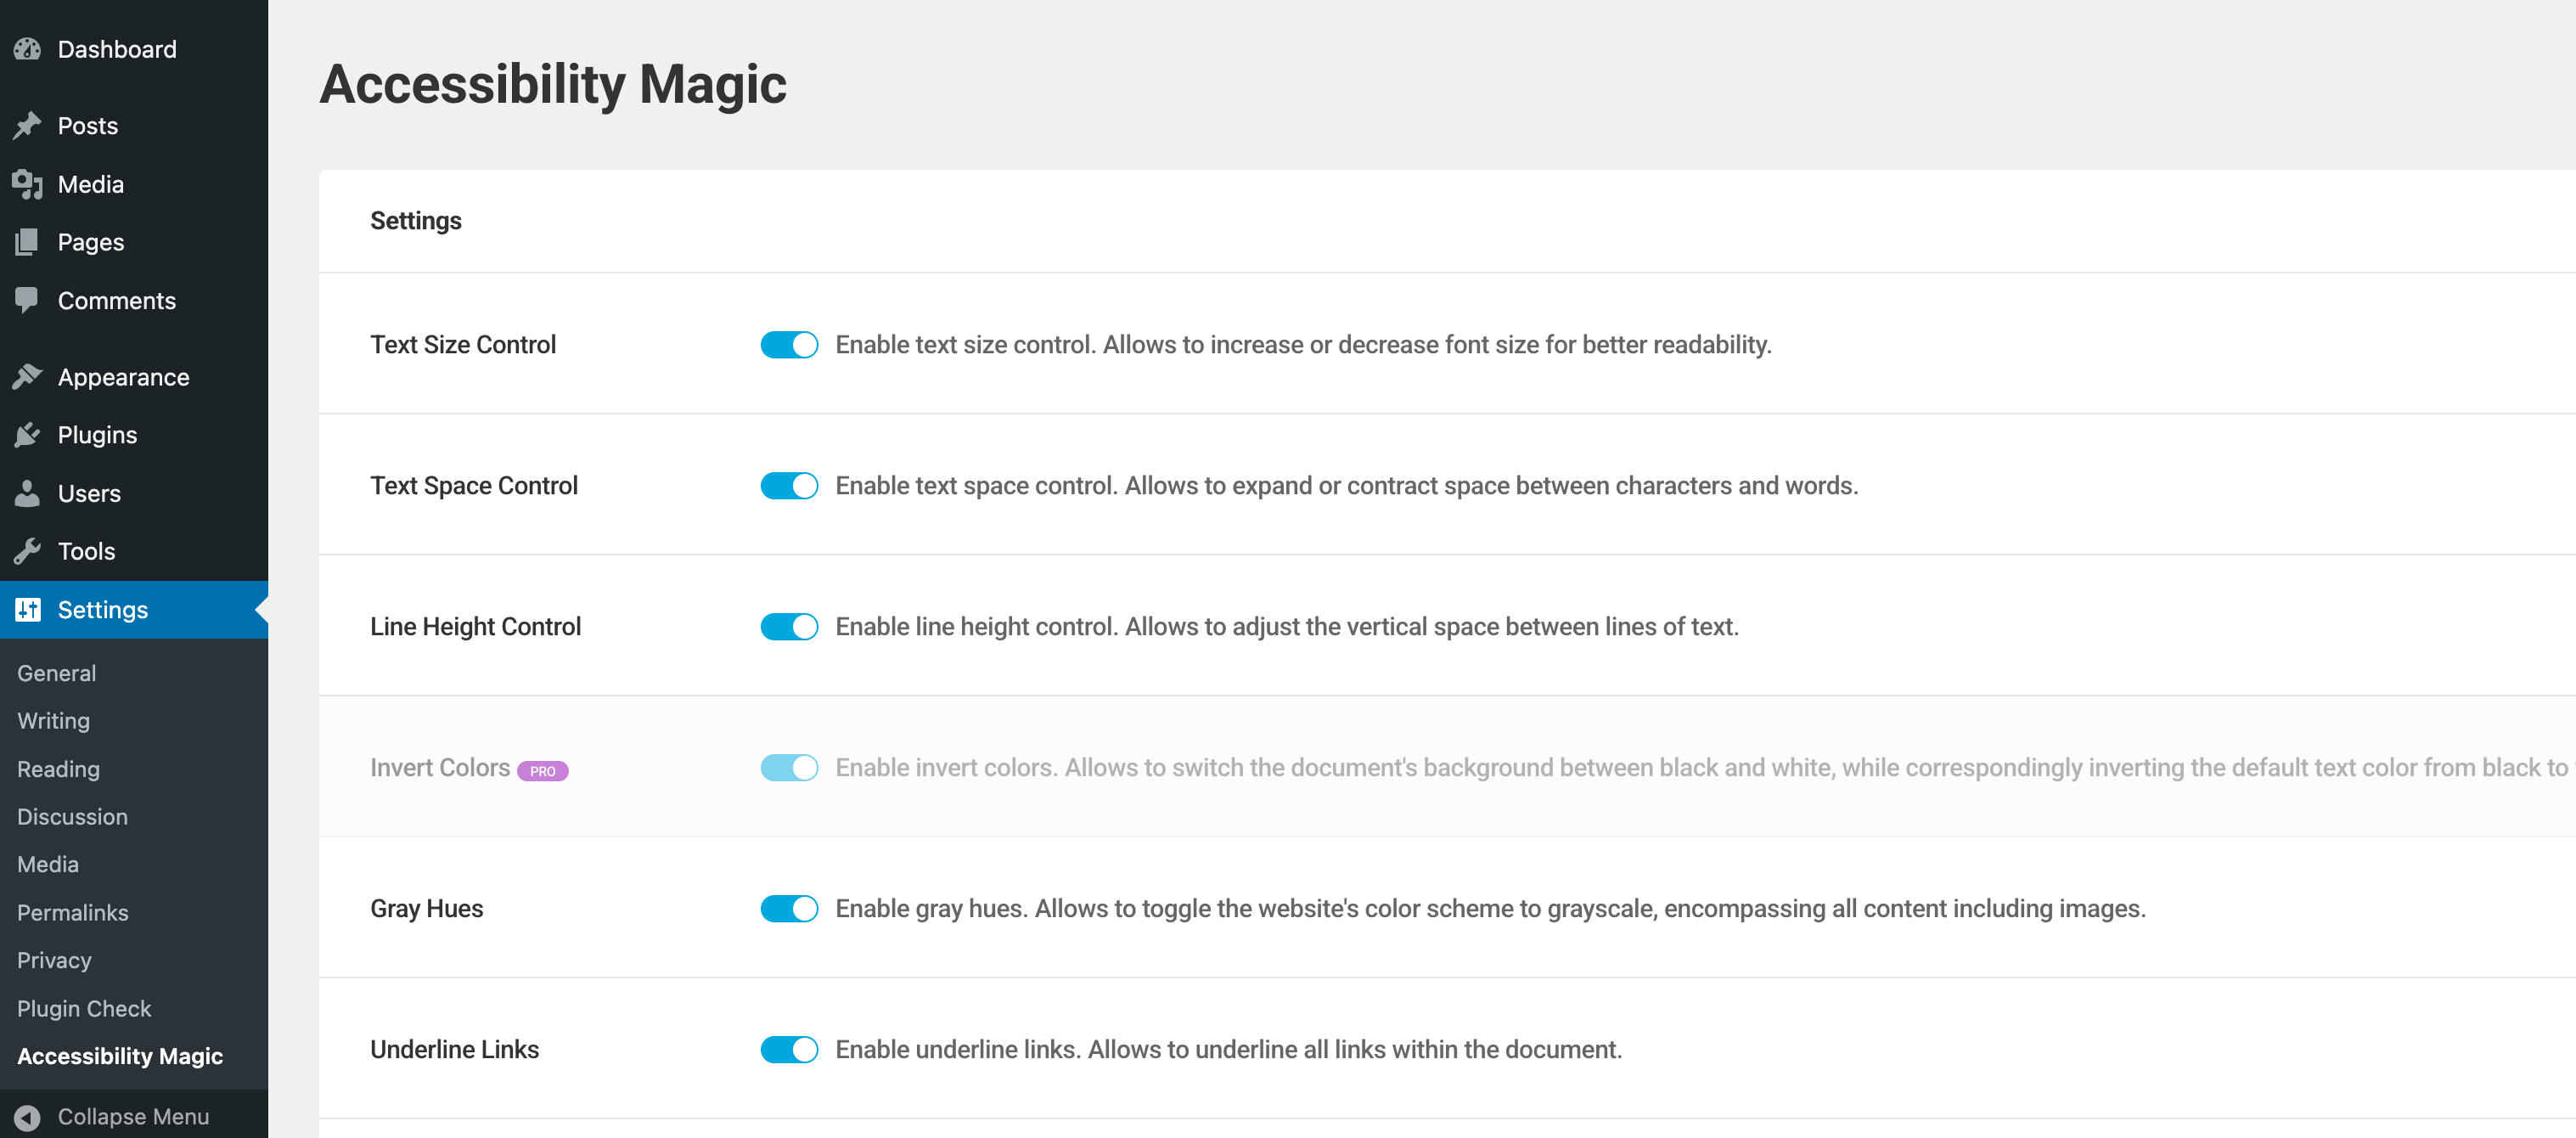Open the Permalinks settings submenu
Screen dimensions: 2576x1138
pyautogui.click(x=72, y=913)
